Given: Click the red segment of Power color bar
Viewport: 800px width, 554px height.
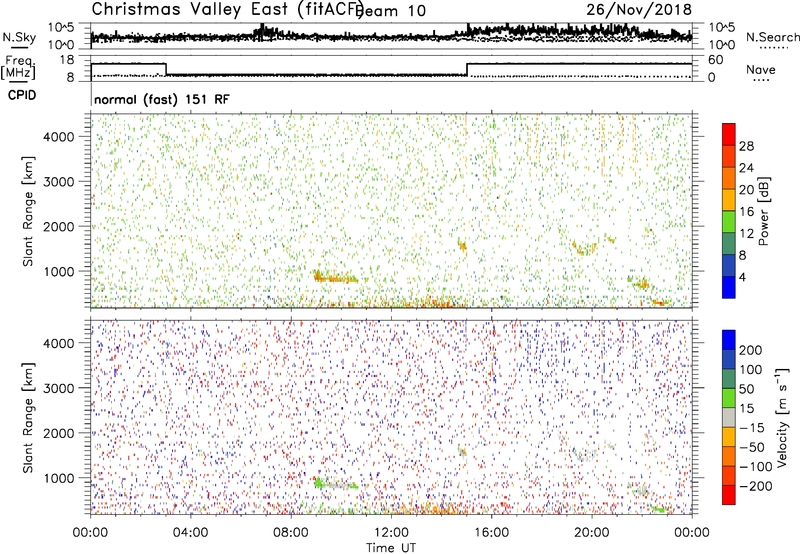Looking at the screenshot, I should pyautogui.click(x=729, y=134).
